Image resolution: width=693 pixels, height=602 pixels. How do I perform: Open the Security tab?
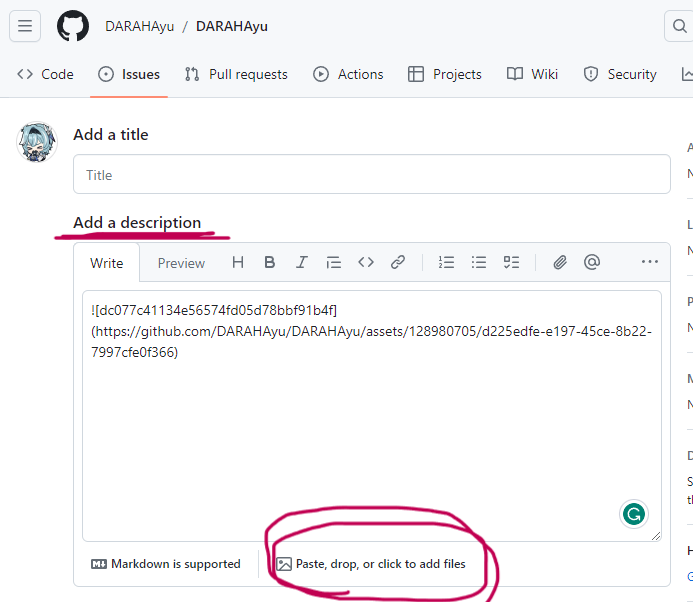pyautogui.click(x=620, y=74)
